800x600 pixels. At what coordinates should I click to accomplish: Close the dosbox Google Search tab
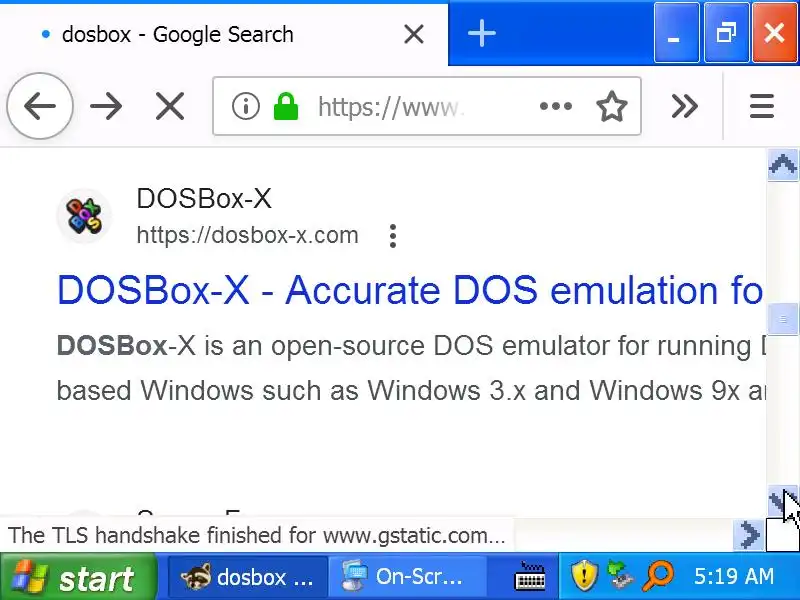click(413, 35)
